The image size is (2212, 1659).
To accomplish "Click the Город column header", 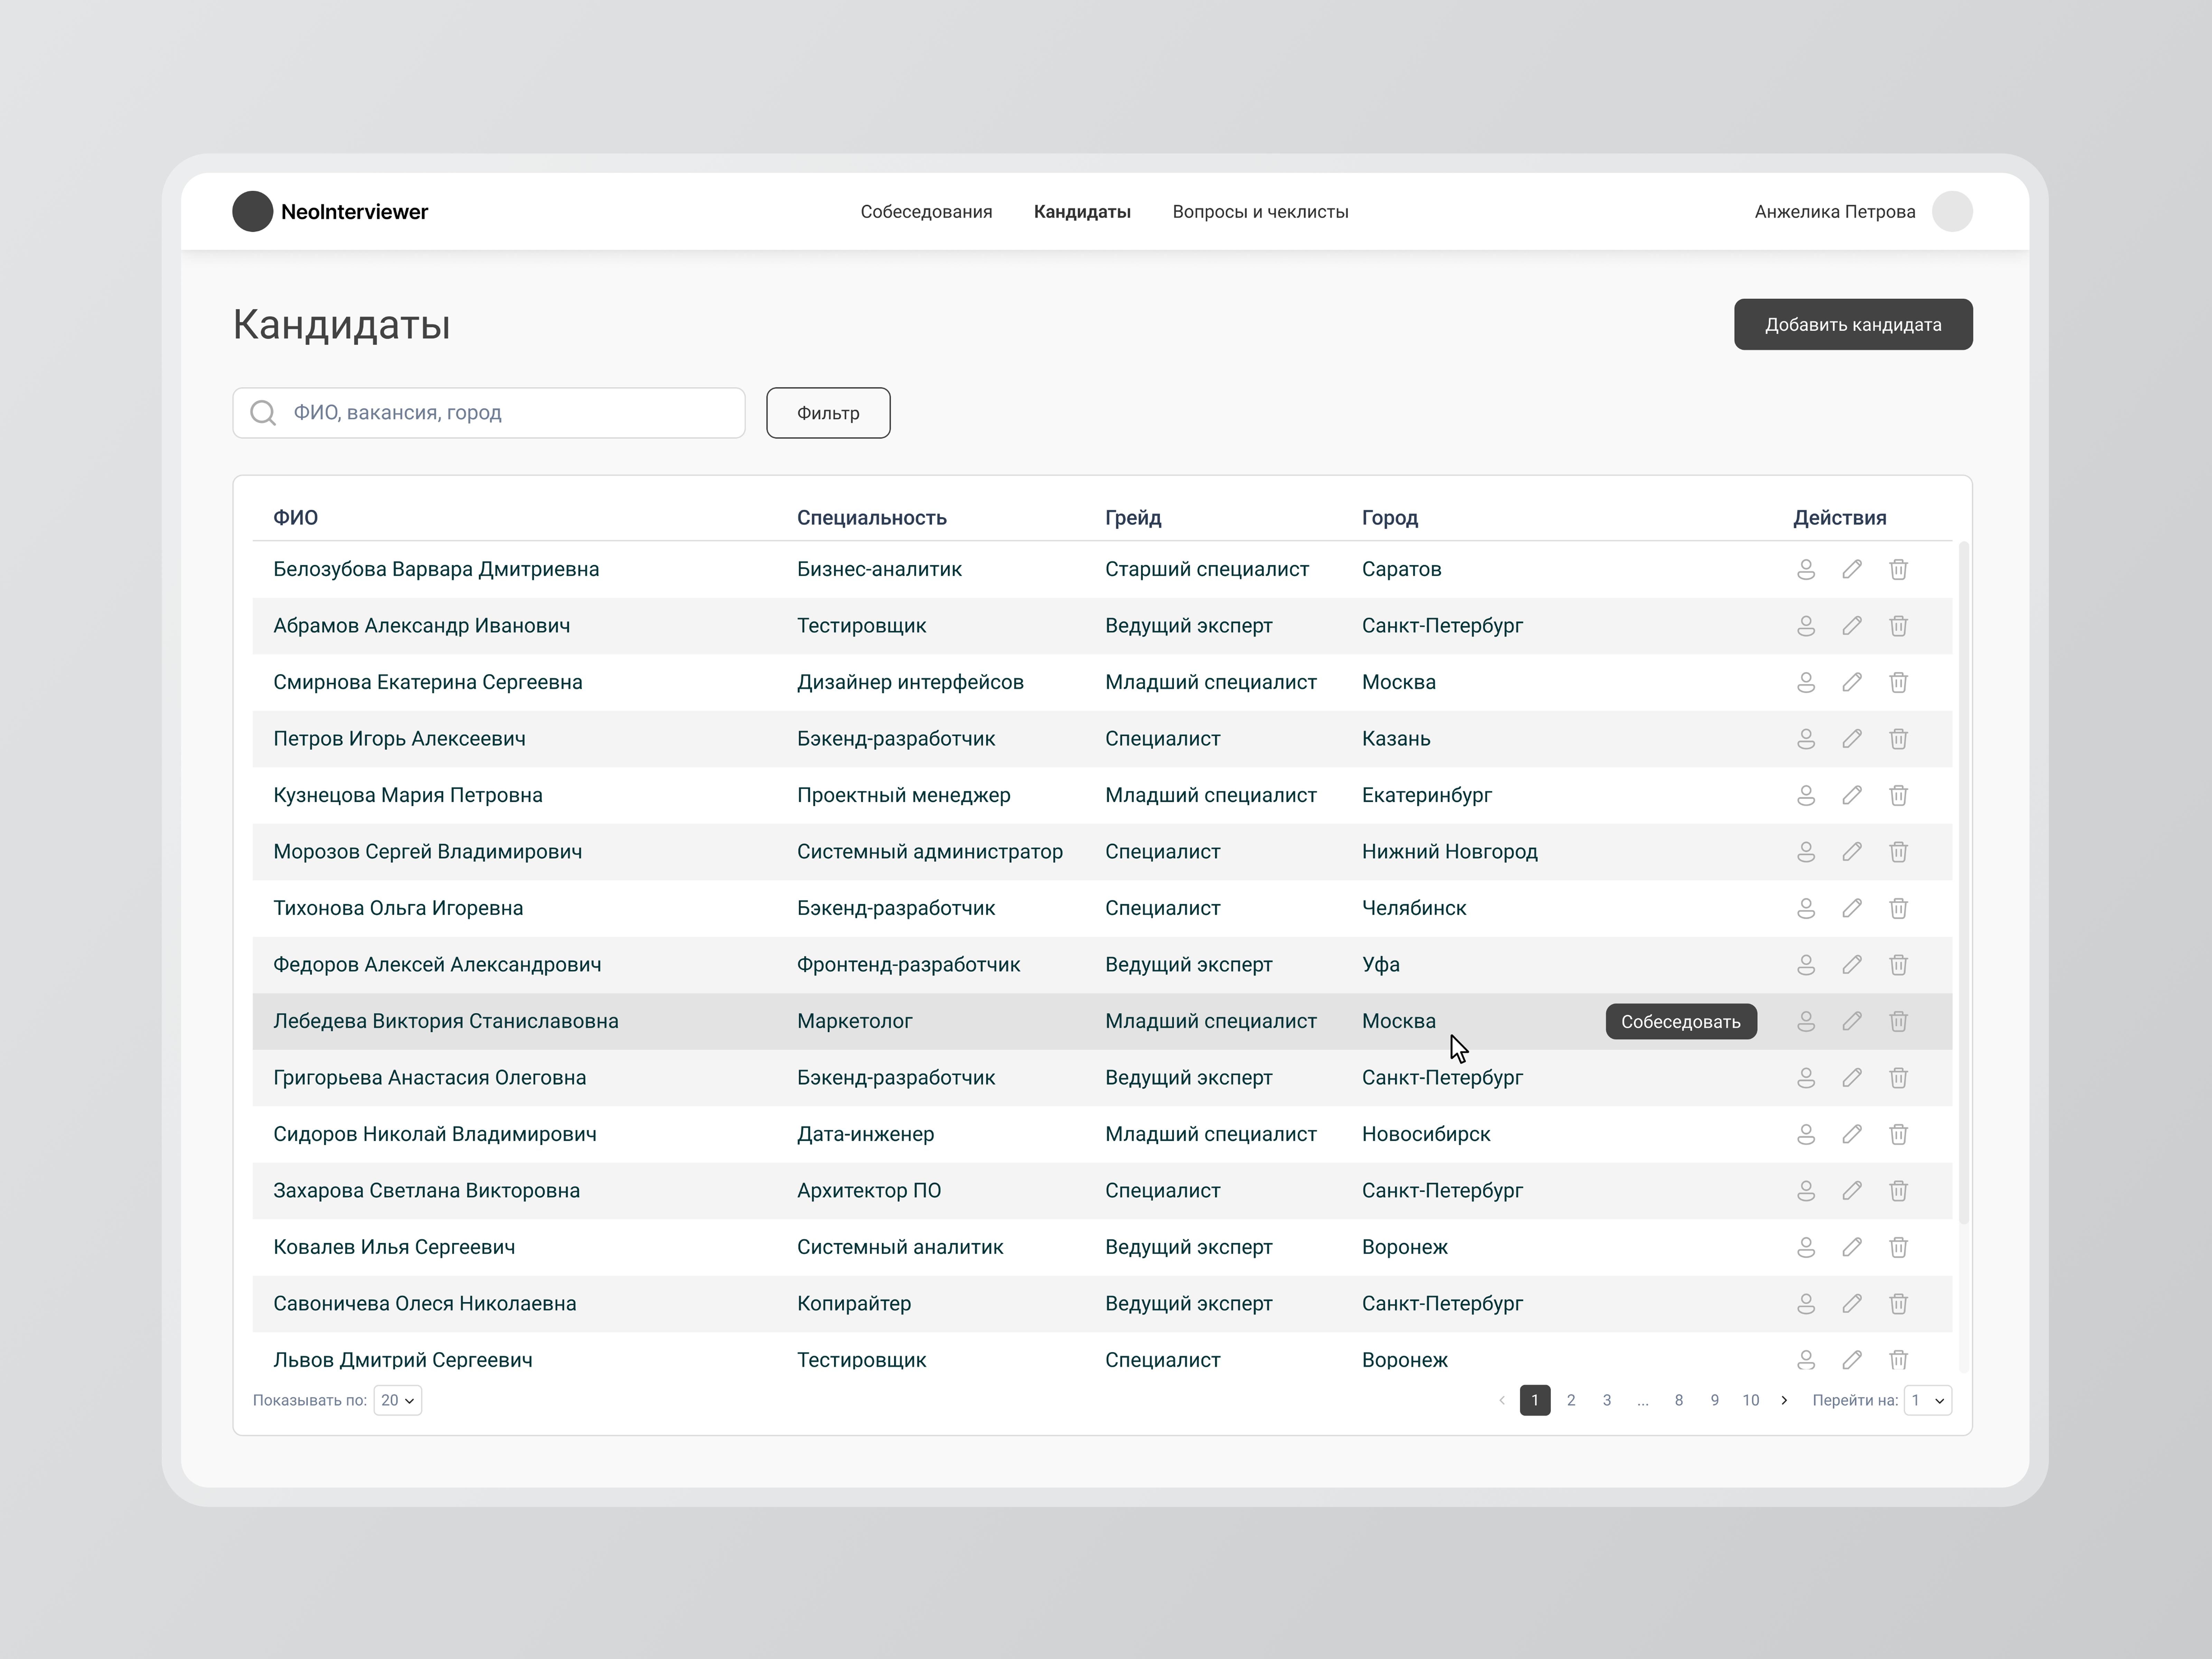I will (x=1390, y=518).
